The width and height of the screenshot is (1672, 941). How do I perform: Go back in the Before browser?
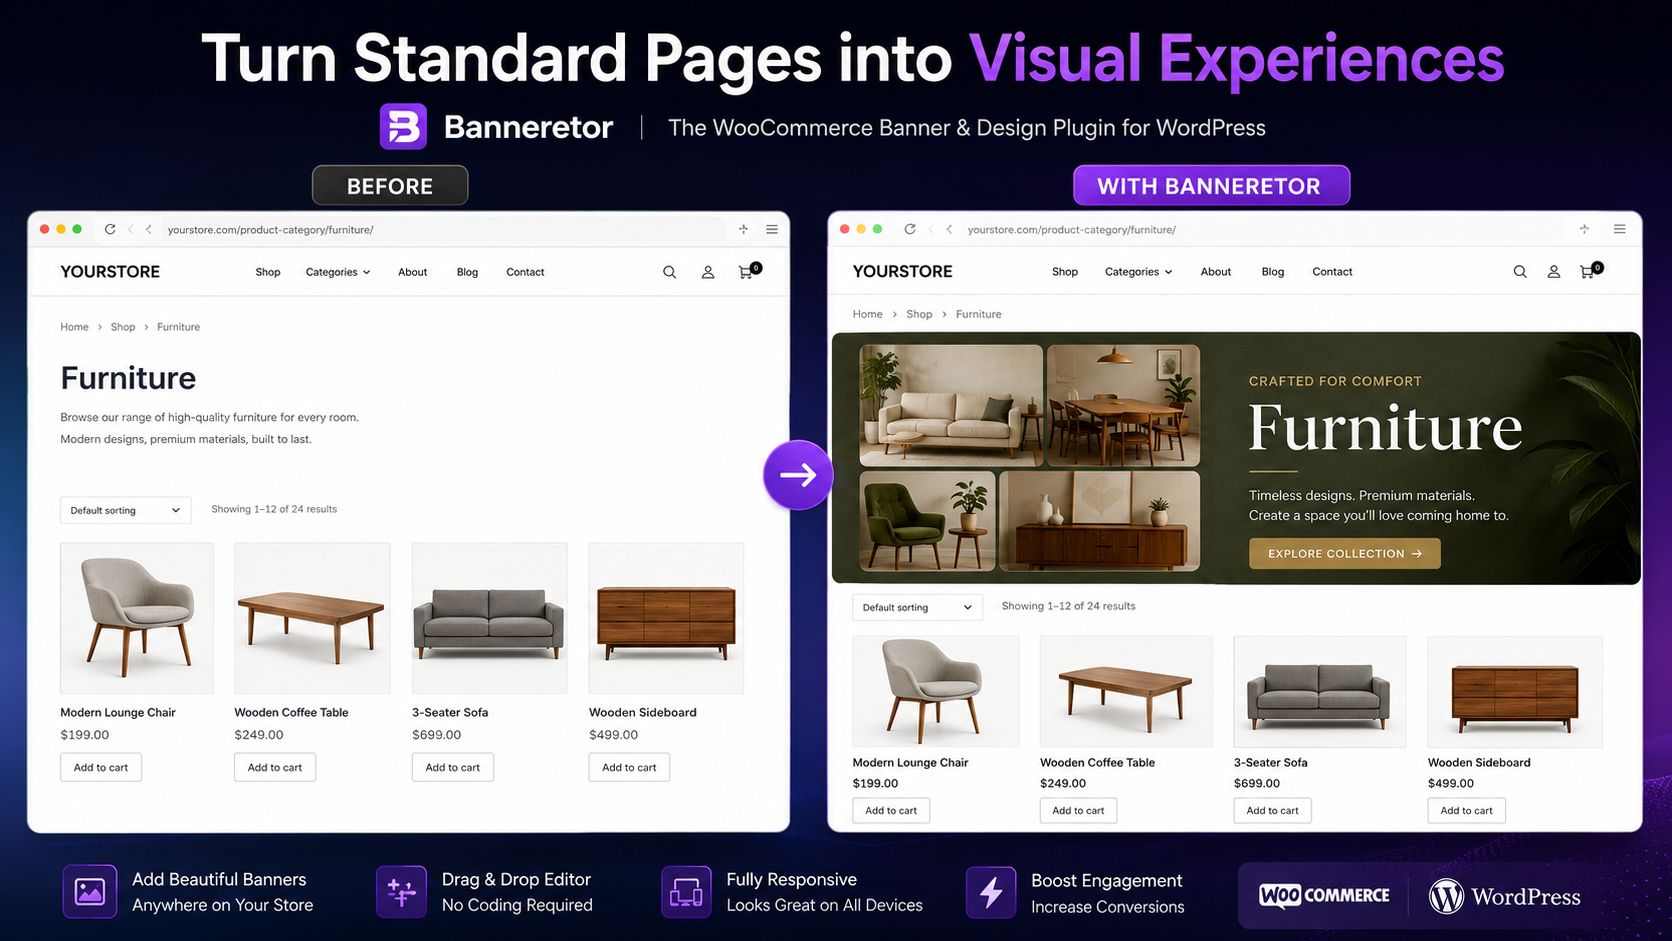pyautogui.click(x=148, y=229)
